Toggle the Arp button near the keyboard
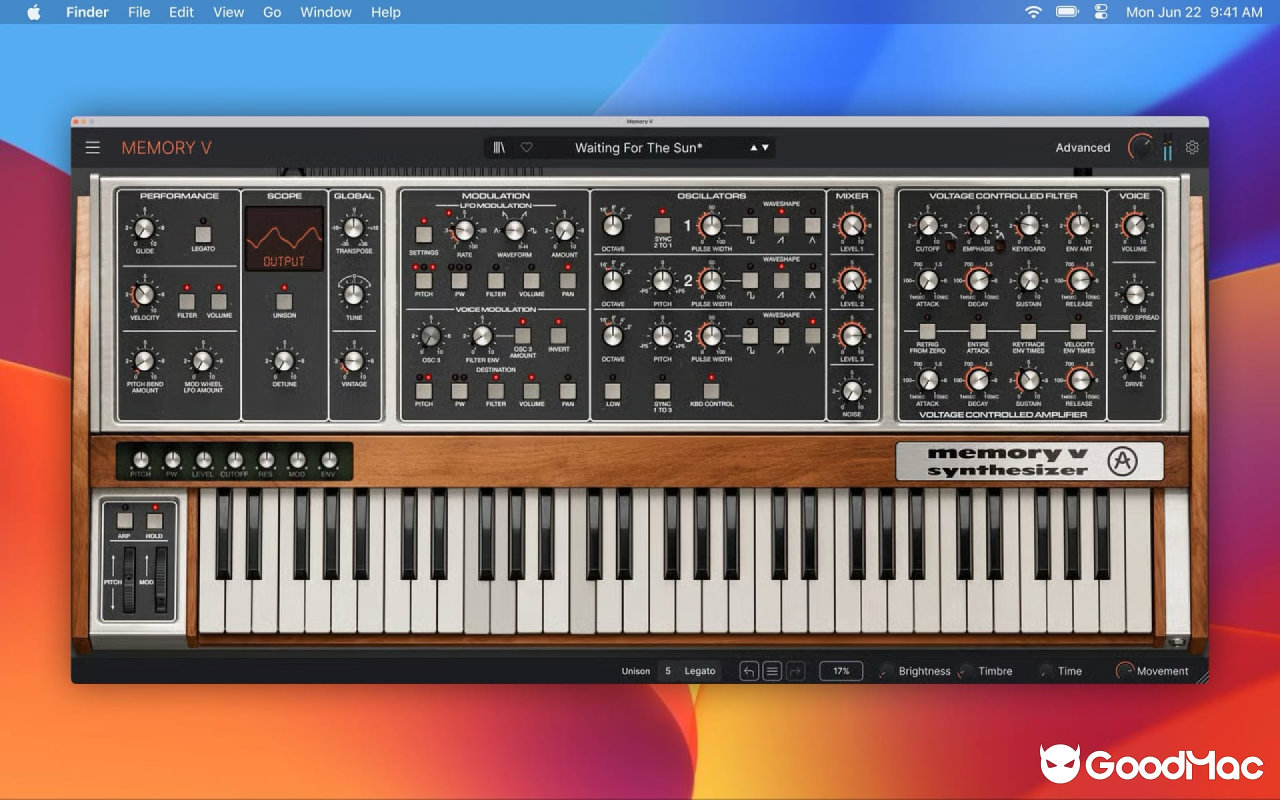The height and width of the screenshot is (800, 1280). pyautogui.click(x=124, y=520)
